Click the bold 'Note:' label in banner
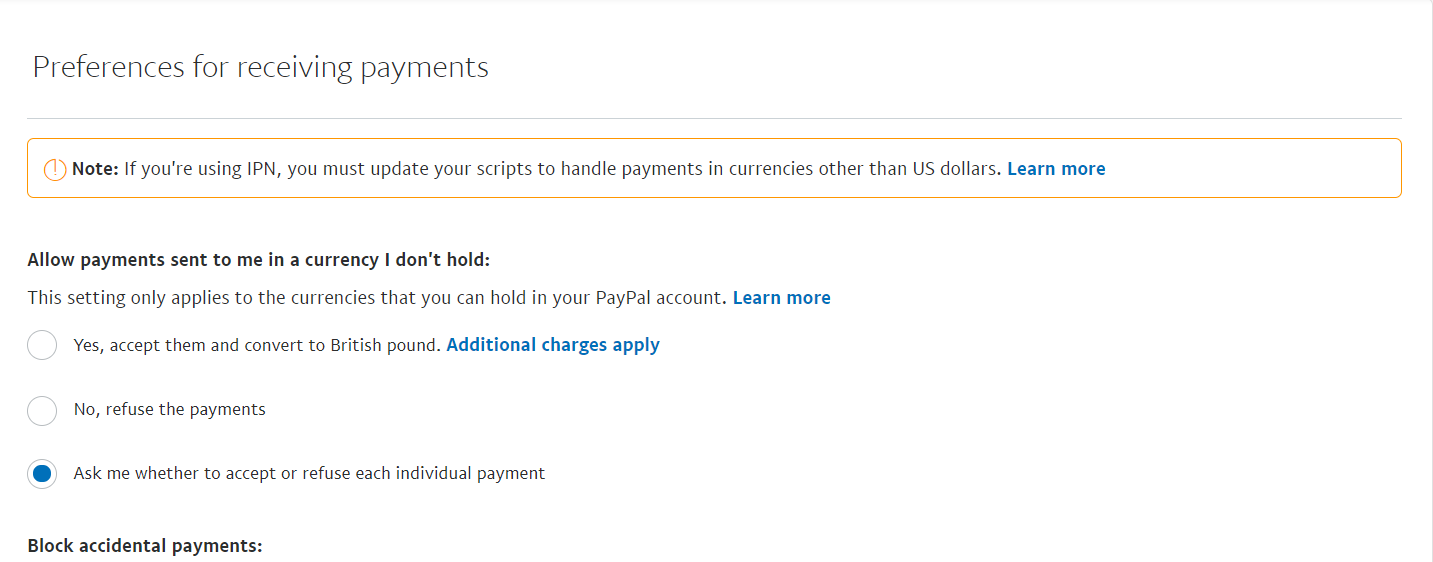1433x562 pixels. (x=95, y=169)
